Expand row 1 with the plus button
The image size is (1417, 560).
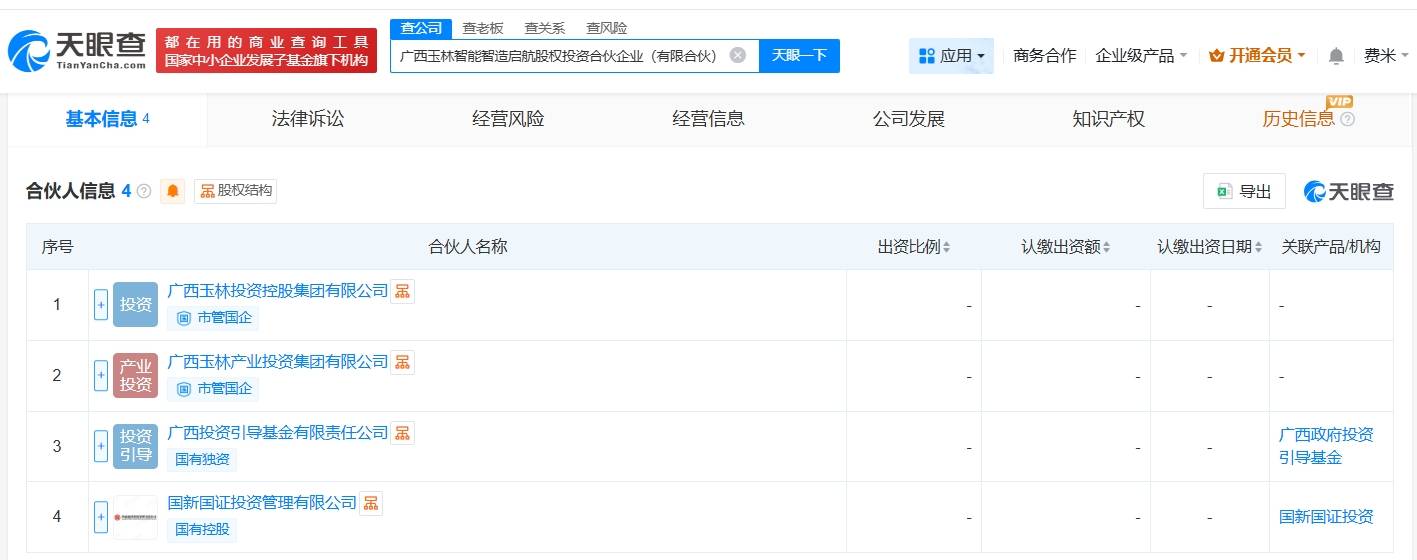point(101,305)
